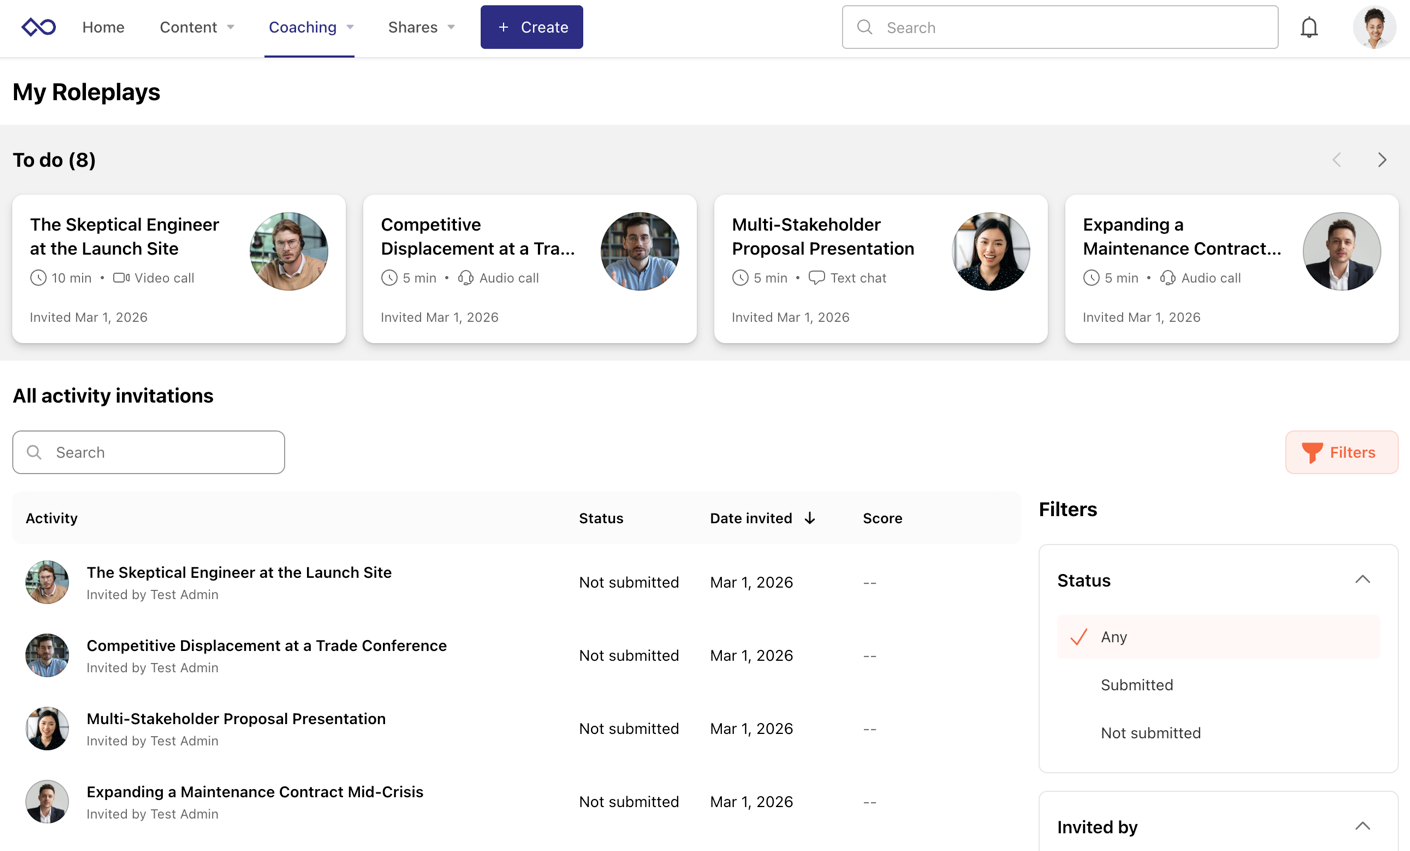Click the Skeptical Engineer row avatar
This screenshot has width=1410, height=851.
point(47,582)
